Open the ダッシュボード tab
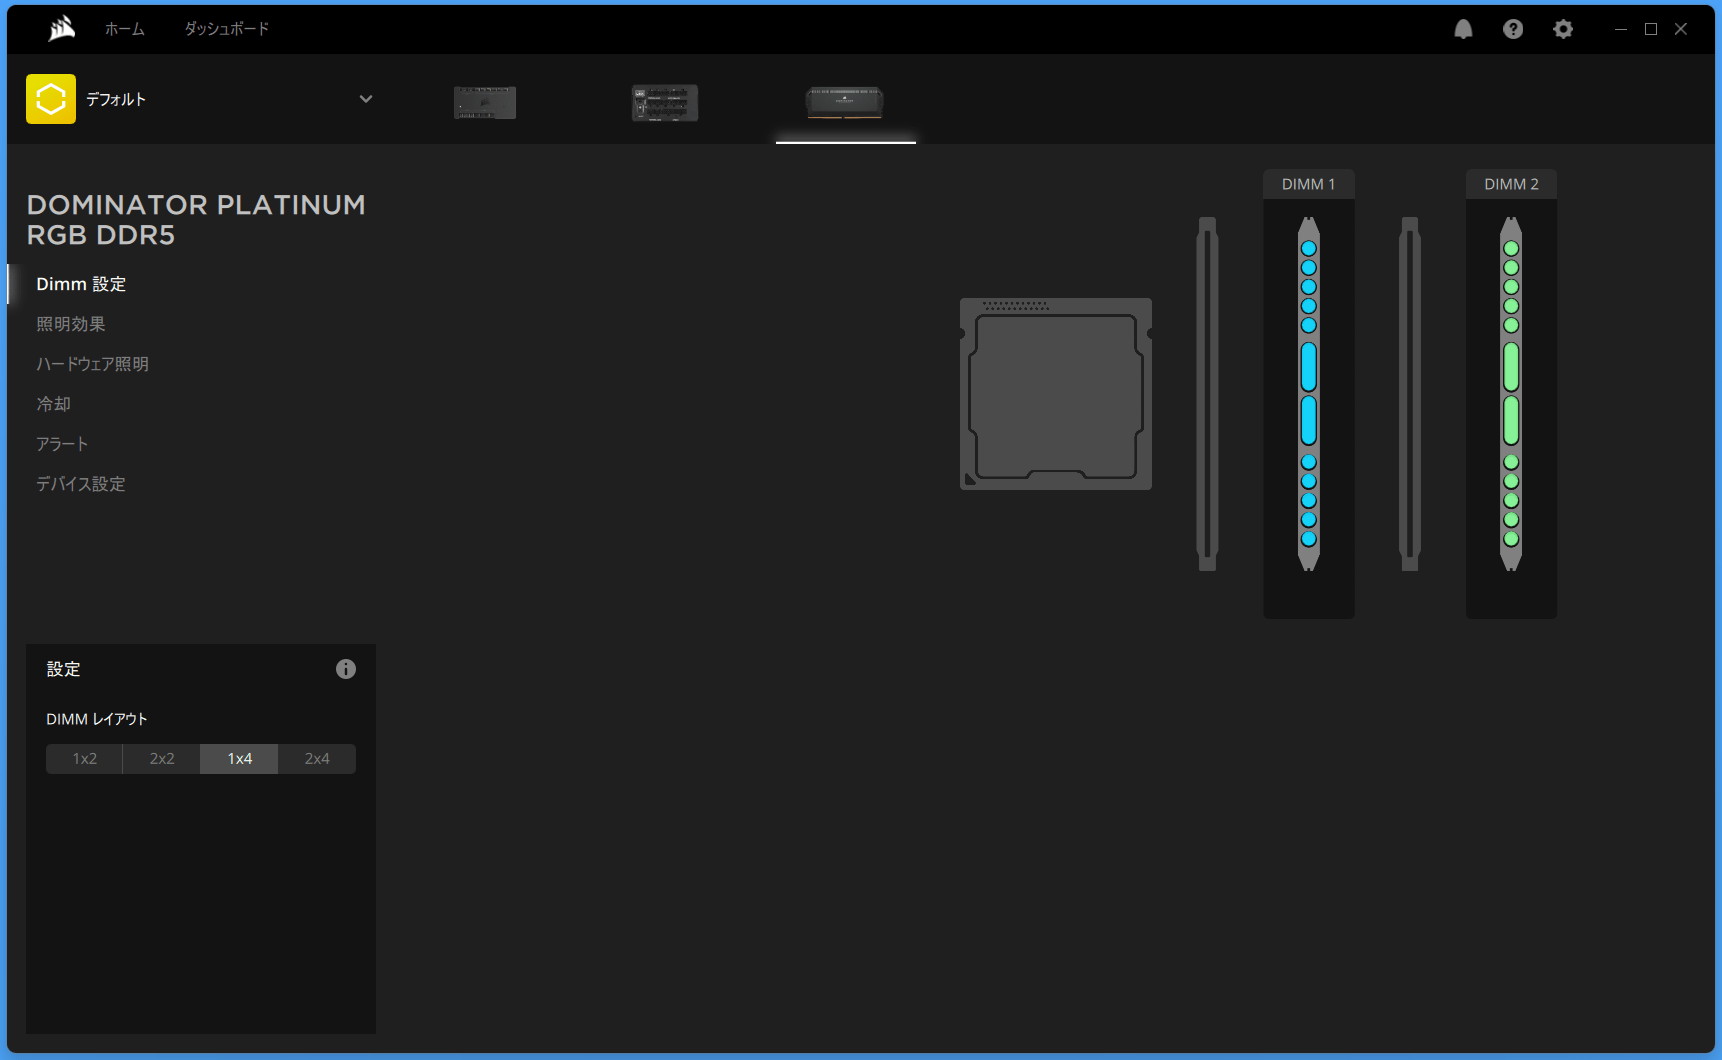1722x1060 pixels. pyautogui.click(x=227, y=29)
